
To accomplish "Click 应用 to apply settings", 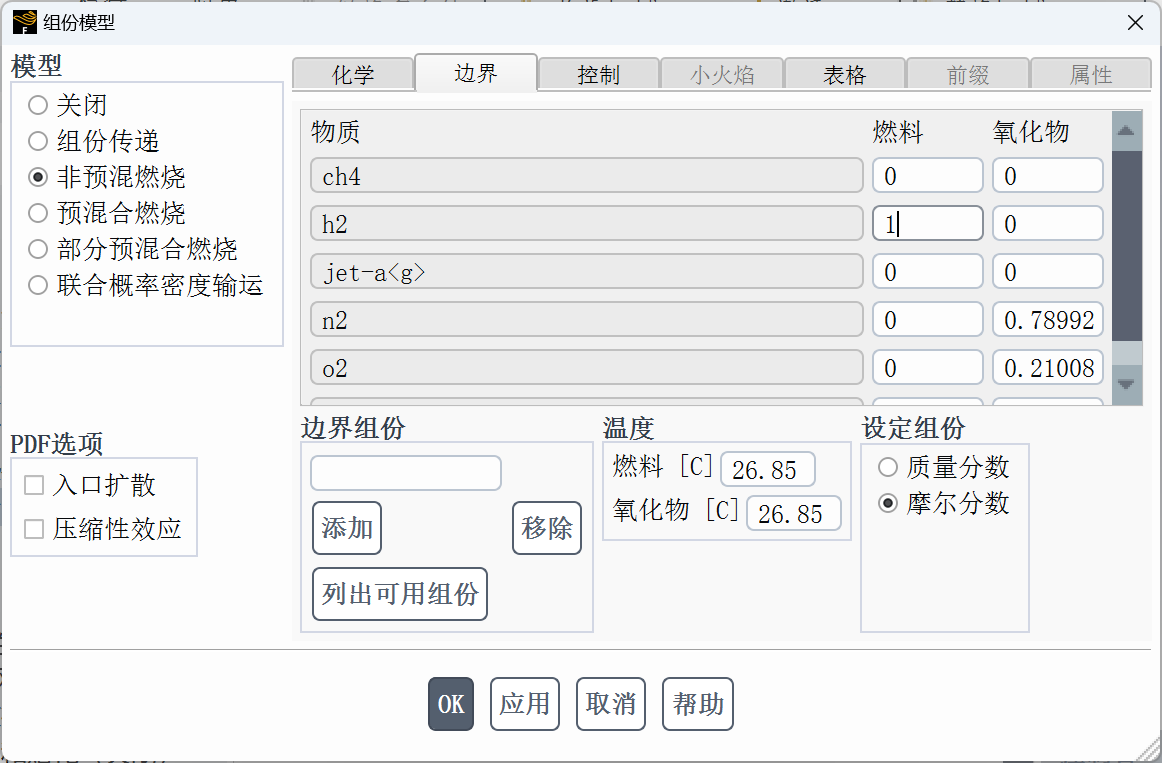I will pyautogui.click(x=525, y=704).
